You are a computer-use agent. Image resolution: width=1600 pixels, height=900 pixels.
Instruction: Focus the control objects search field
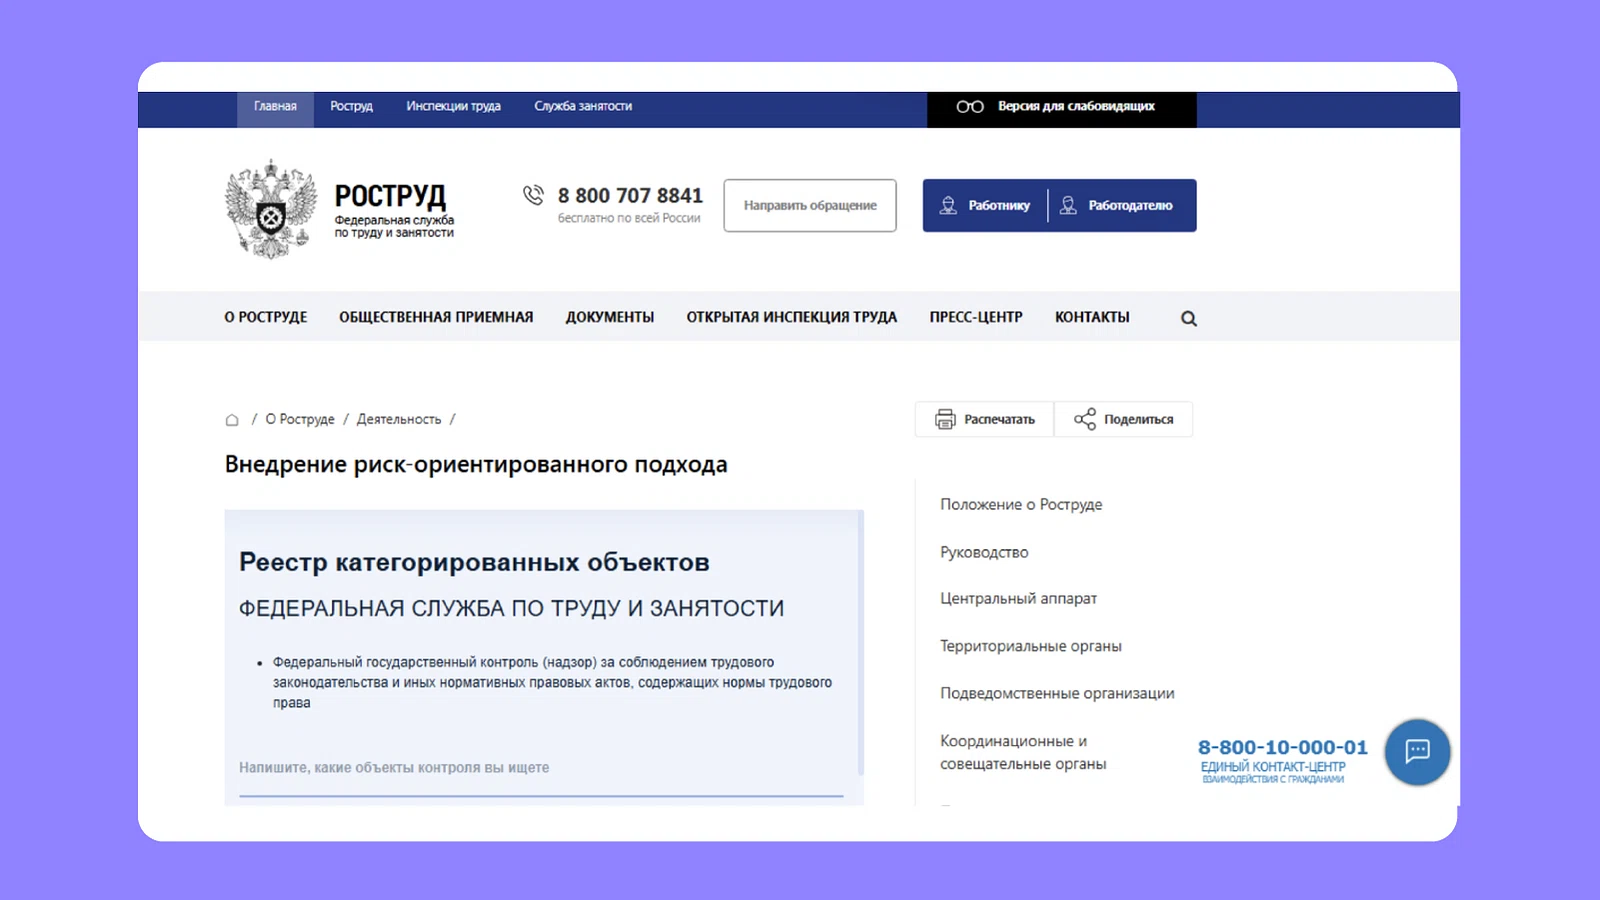pyautogui.click(x=541, y=768)
